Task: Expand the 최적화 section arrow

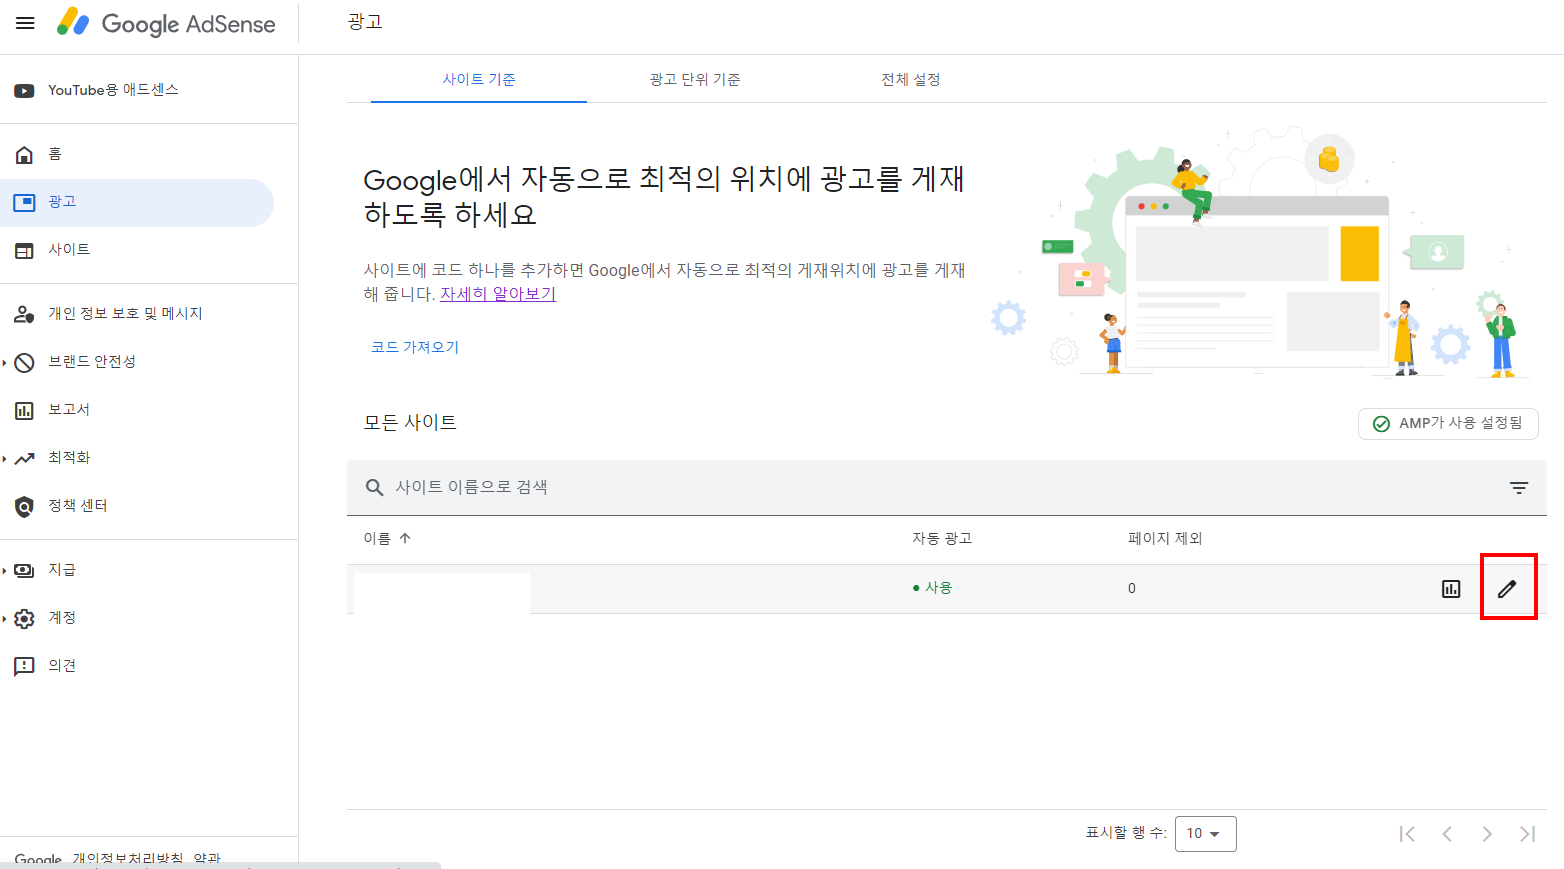Action: tap(4, 458)
